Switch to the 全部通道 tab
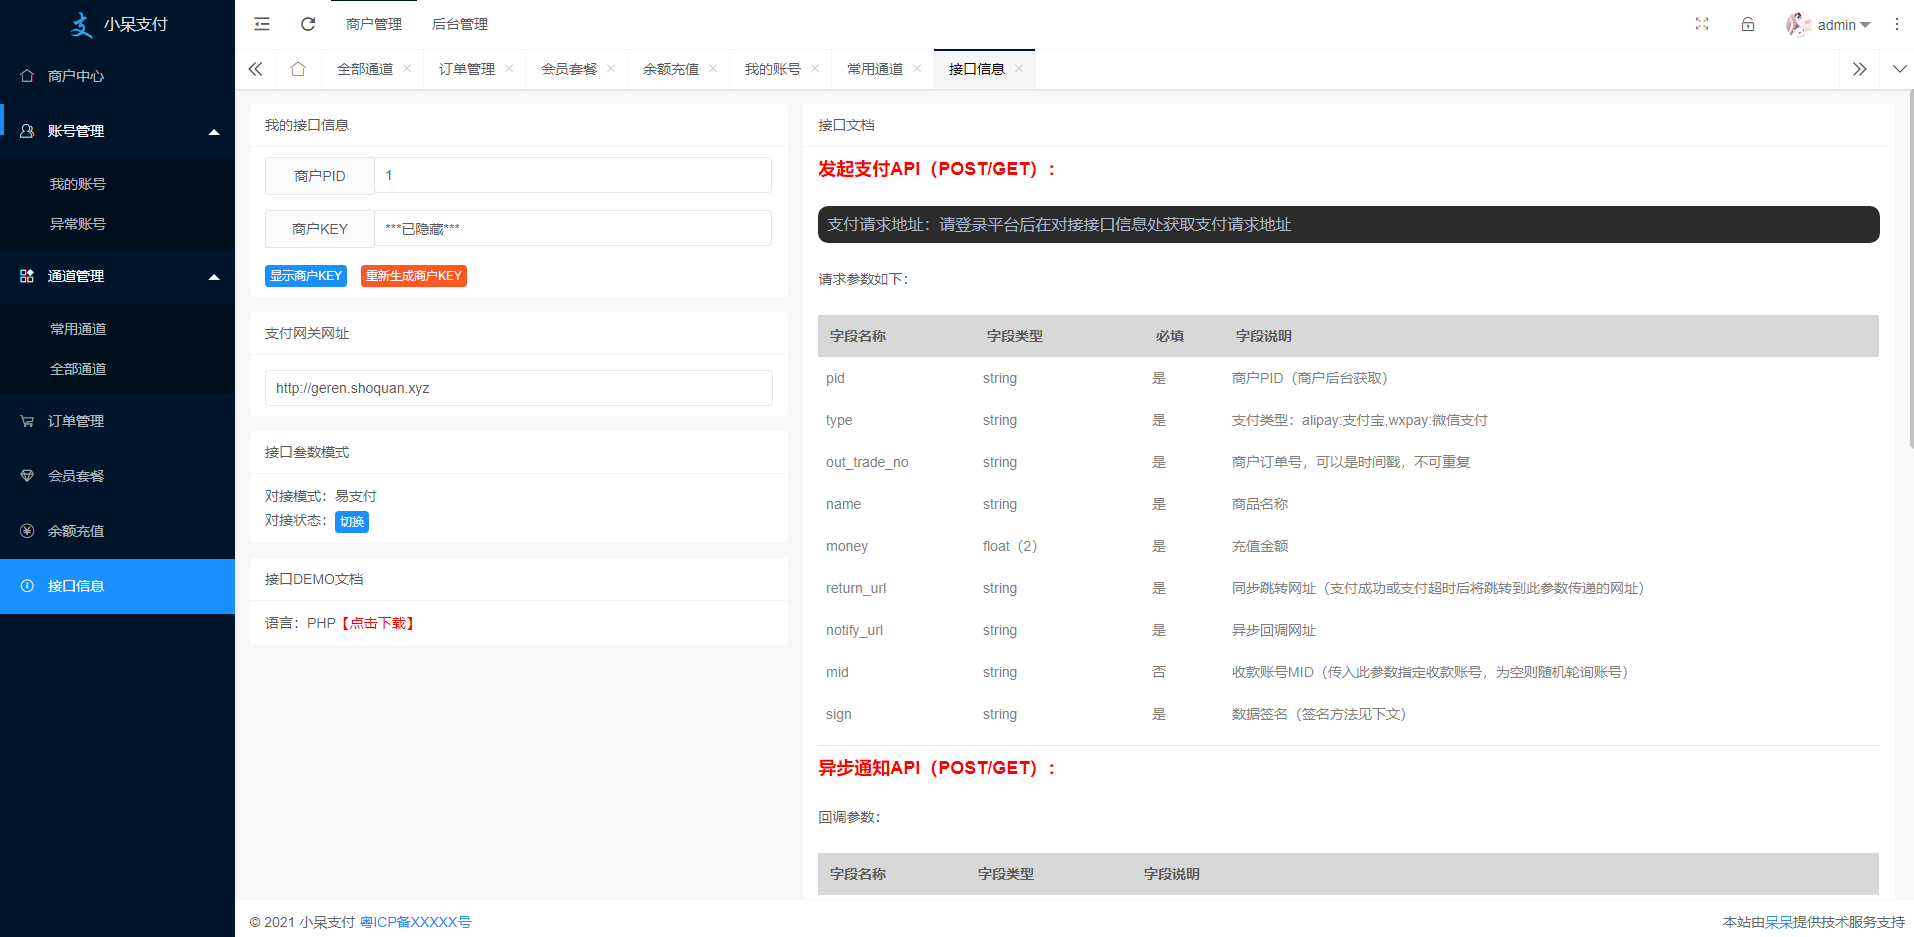Viewport: 1914px width, 937px height. pos(365,69)
